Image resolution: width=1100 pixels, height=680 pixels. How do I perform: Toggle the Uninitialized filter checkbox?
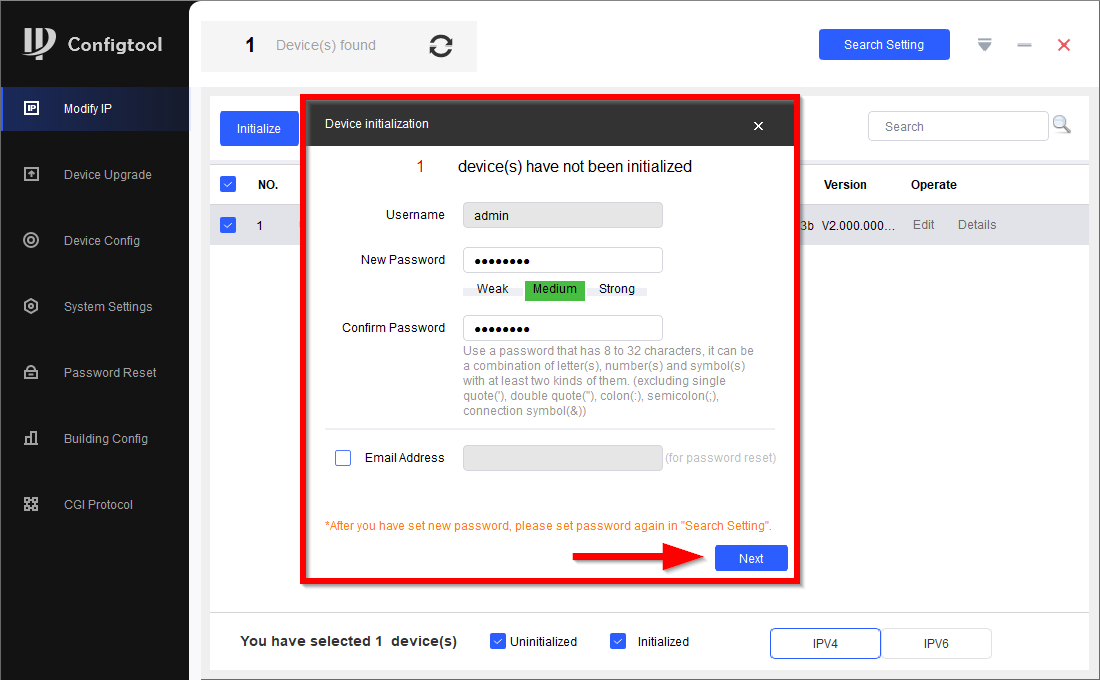tap(498, 641)
